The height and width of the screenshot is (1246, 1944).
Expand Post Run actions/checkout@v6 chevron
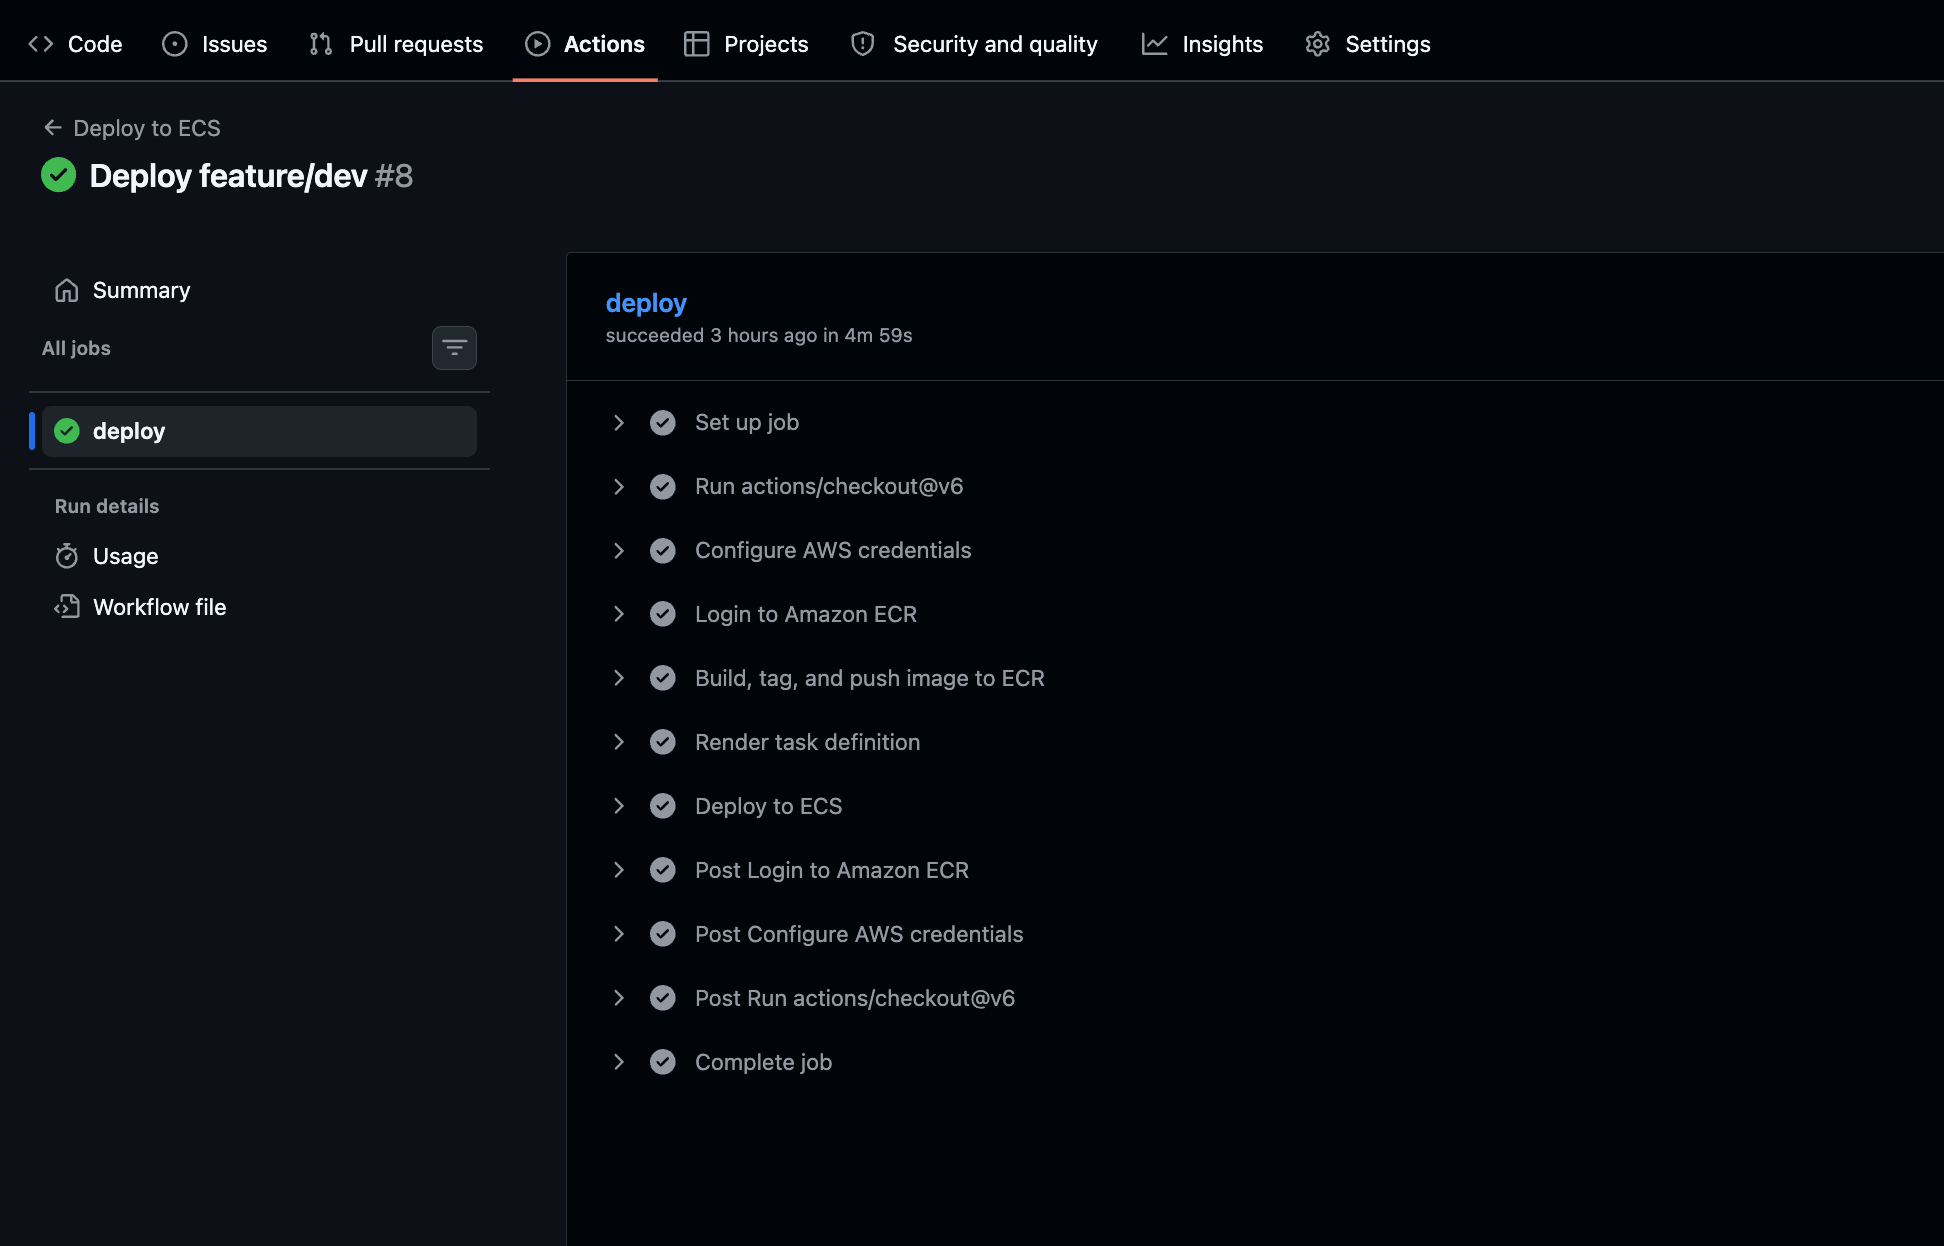pos(619,998)
